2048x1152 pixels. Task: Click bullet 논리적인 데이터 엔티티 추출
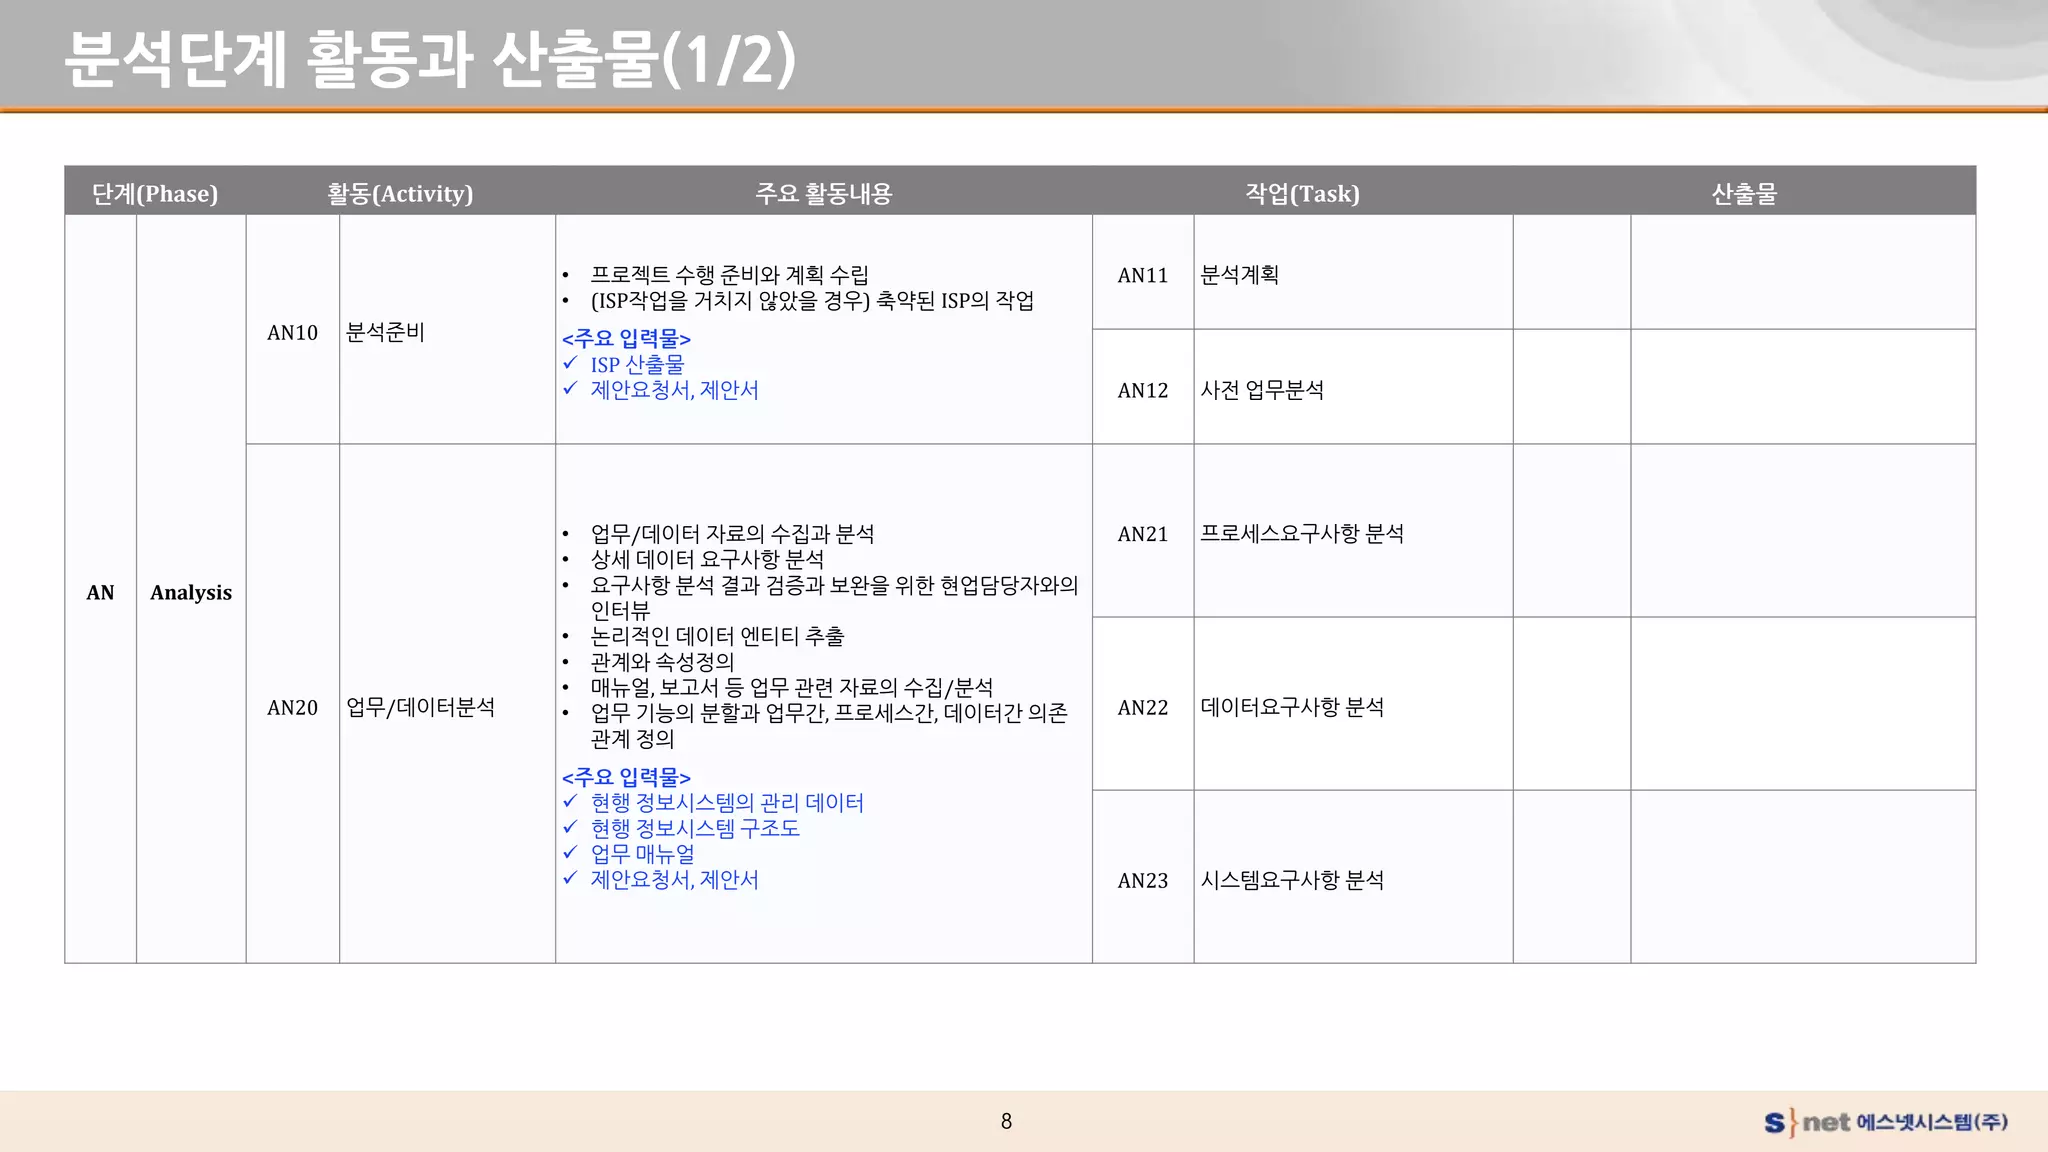coord(717,636)
